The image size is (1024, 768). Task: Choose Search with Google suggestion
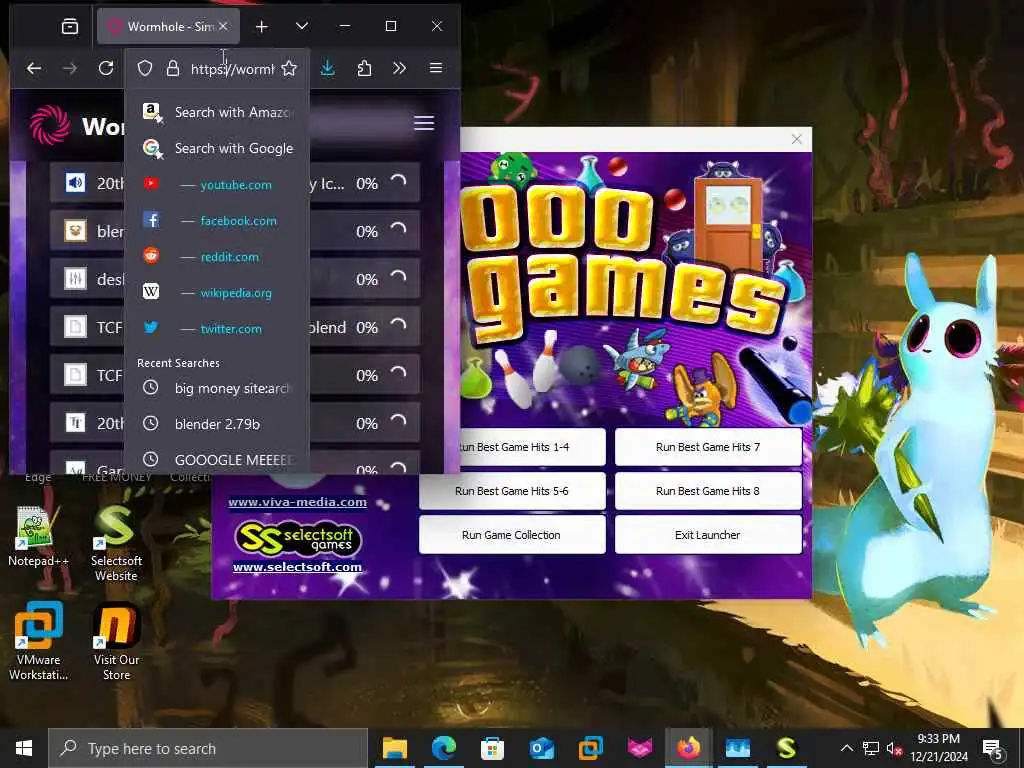click(x=217, y=148)
